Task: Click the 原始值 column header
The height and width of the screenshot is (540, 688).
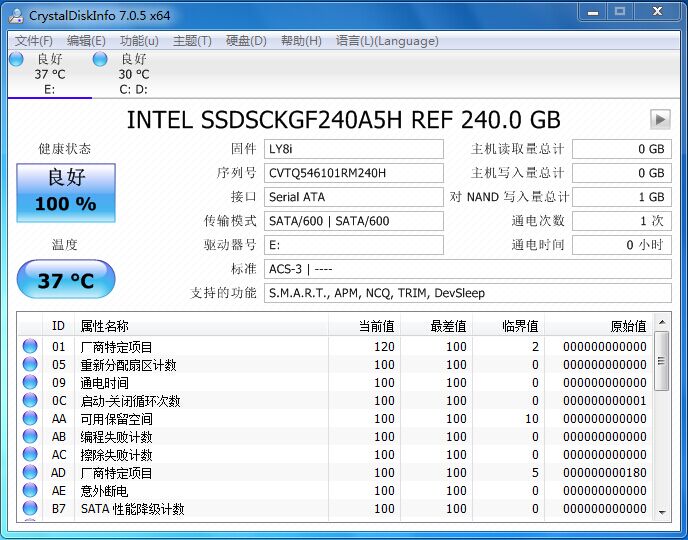Action: tap(598, 325)
